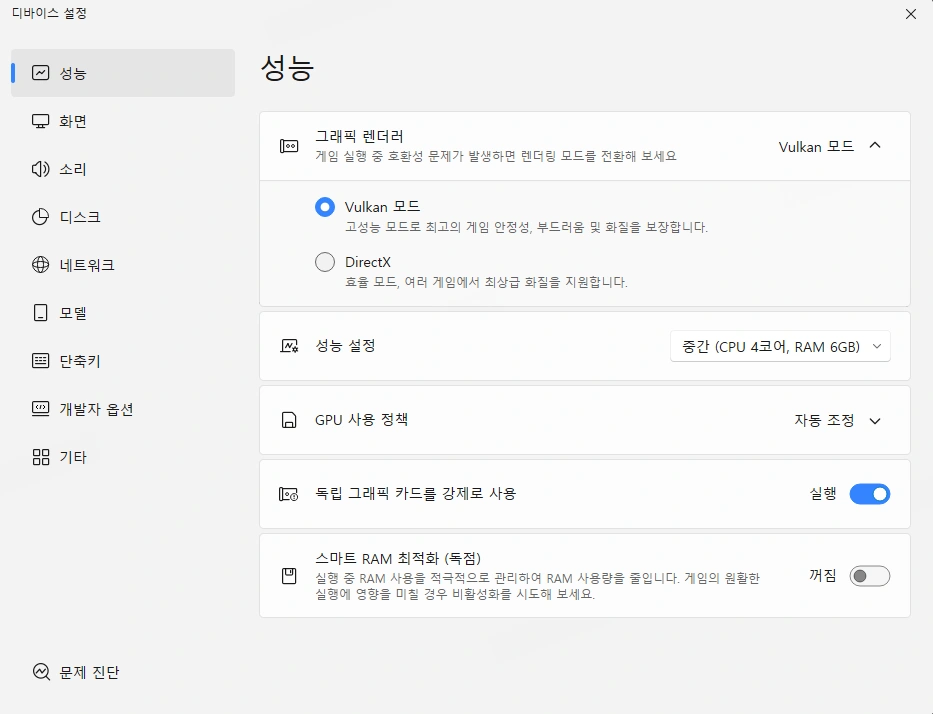Click the GPU 사용 정책 icon
The image size is (933, 714).
tap(289, 420)
